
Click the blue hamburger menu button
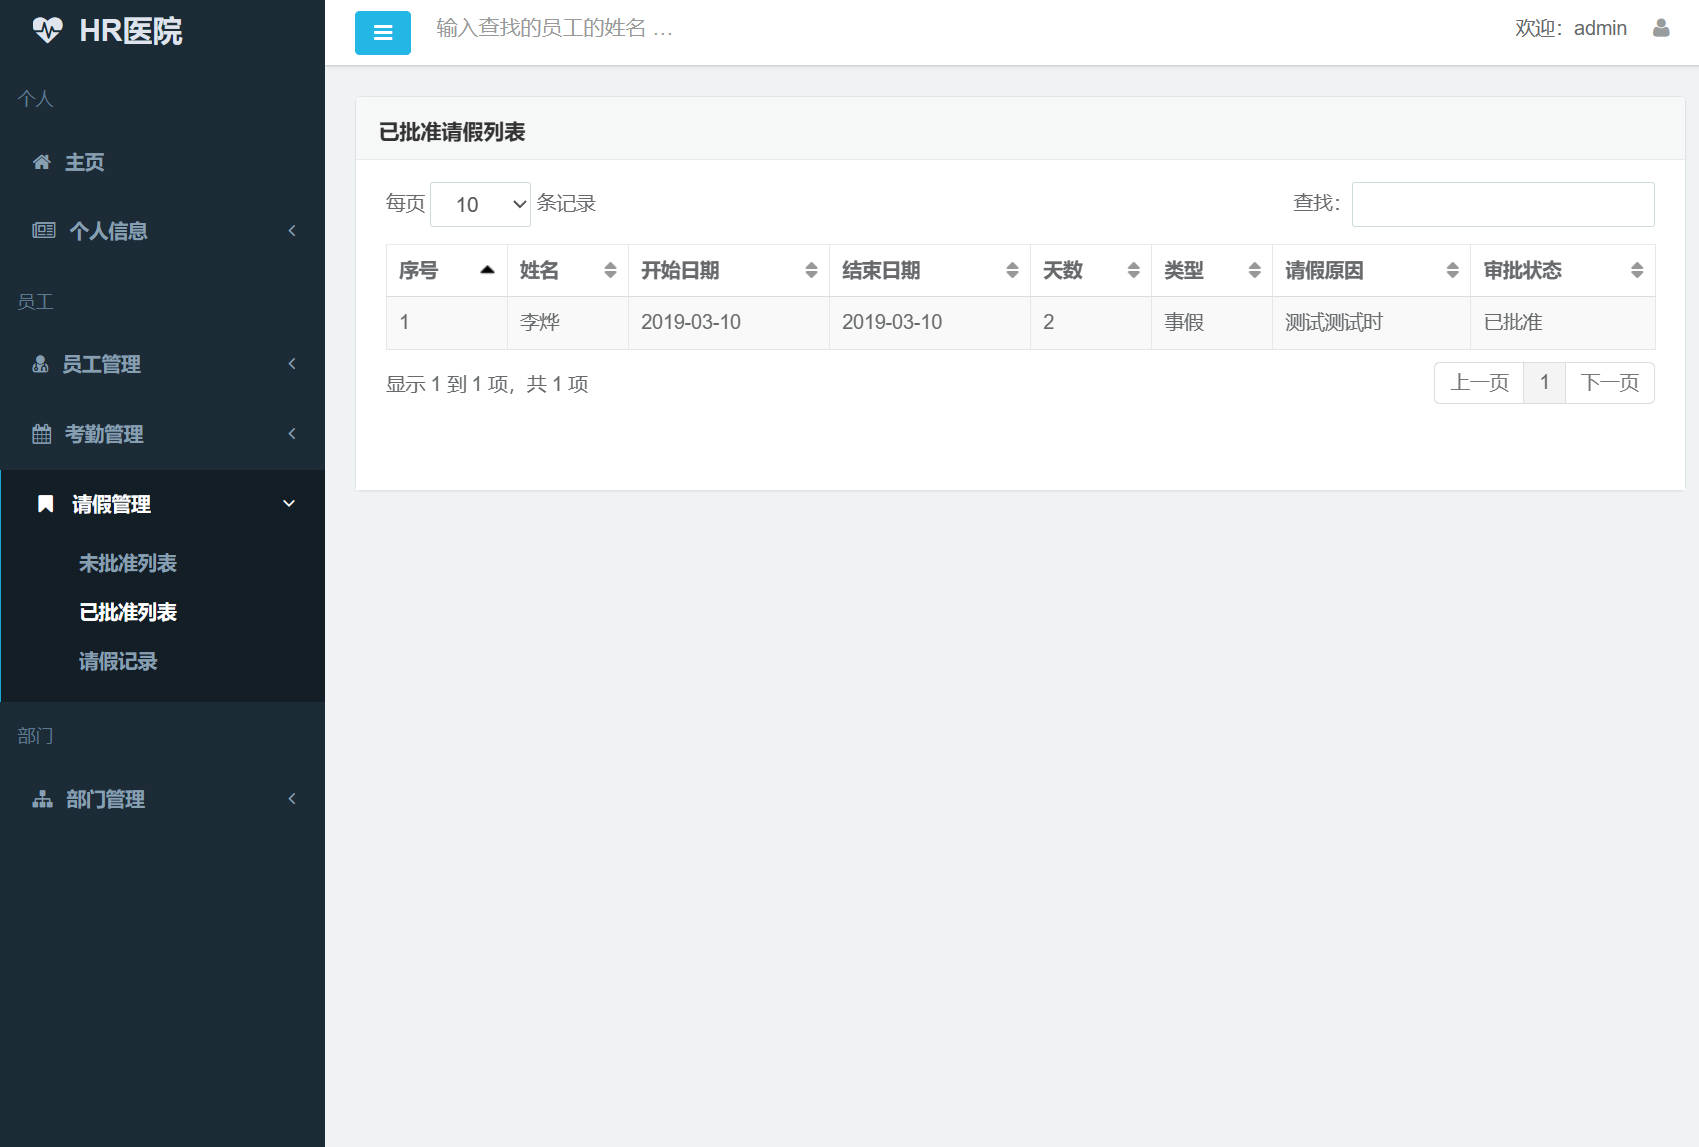[382, 33]
